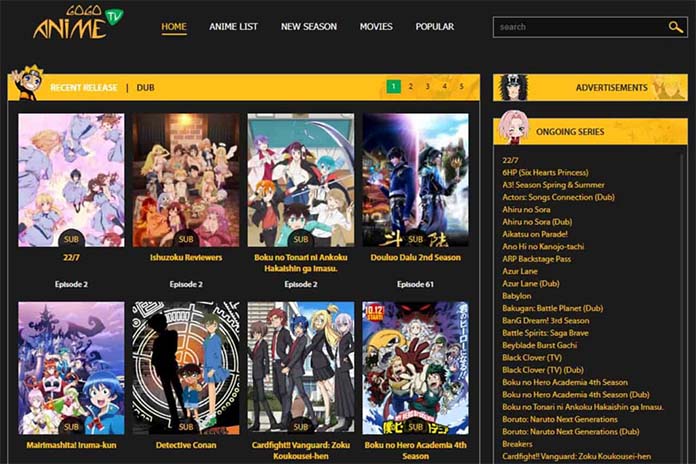Open Battle Spirits: Saga Brave link

click(545, 333)
